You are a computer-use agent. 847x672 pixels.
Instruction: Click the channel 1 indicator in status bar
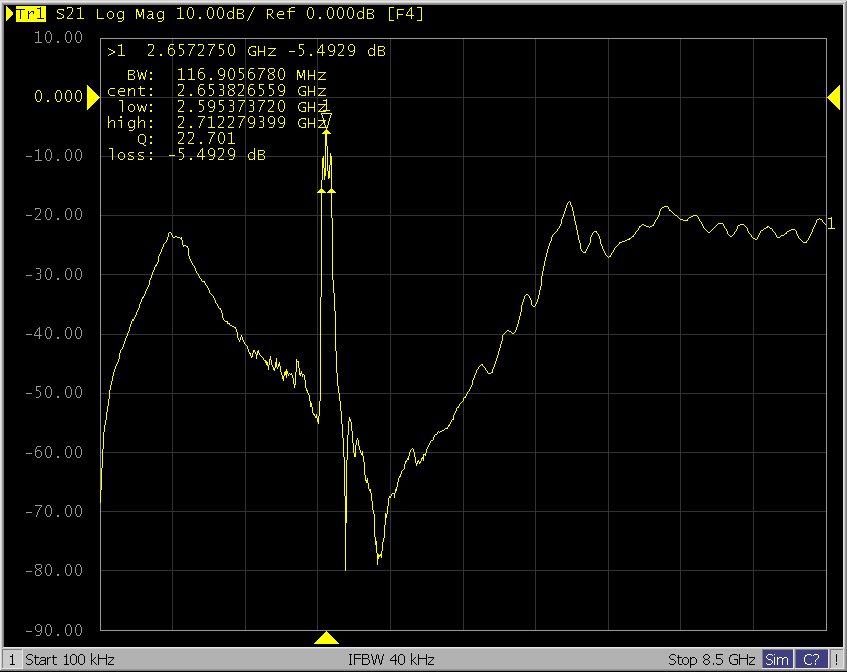[x=12, y=660]
